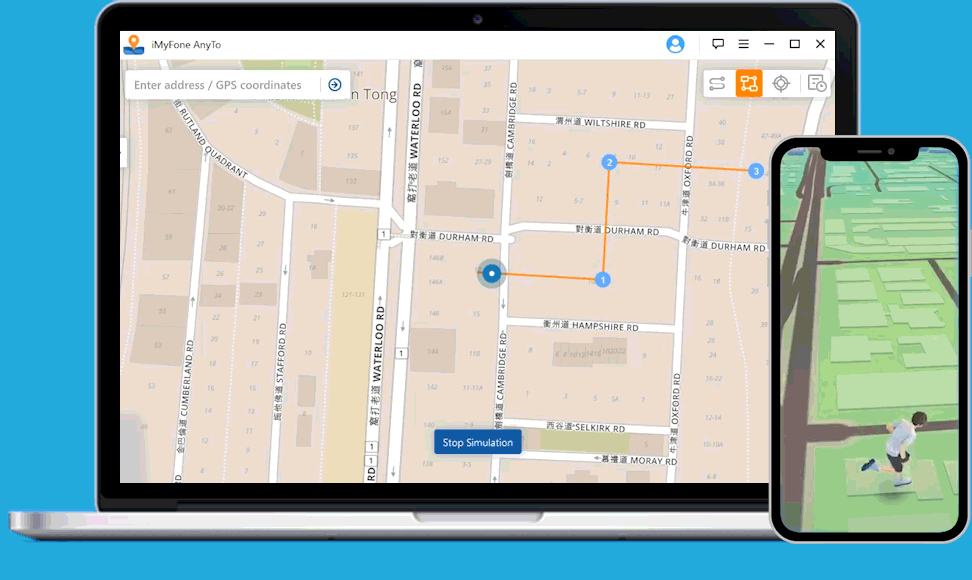Select the orange Multi-spot Mode icon
972x580 pixels.
(749, 83)
